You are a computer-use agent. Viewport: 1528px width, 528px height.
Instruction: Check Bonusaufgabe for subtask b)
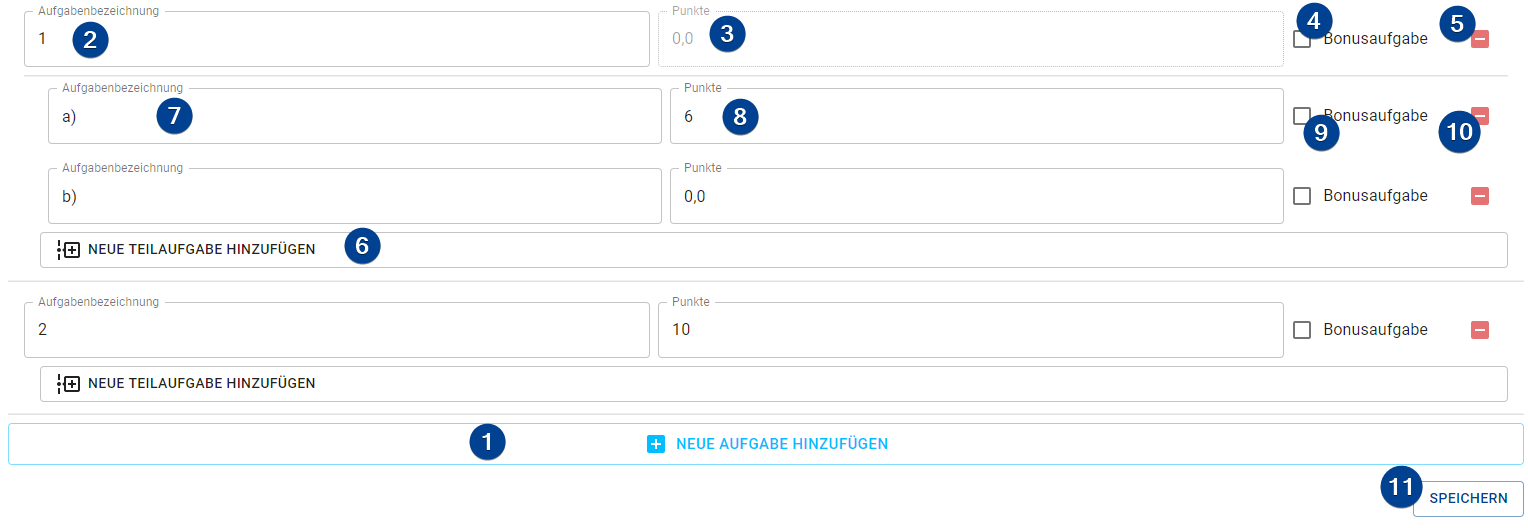(x=1302, y=196)
